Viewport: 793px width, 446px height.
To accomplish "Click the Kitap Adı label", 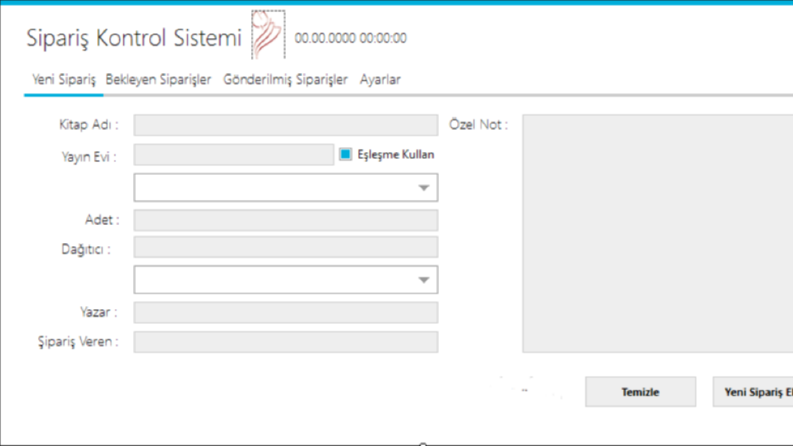I will [89, 124].
